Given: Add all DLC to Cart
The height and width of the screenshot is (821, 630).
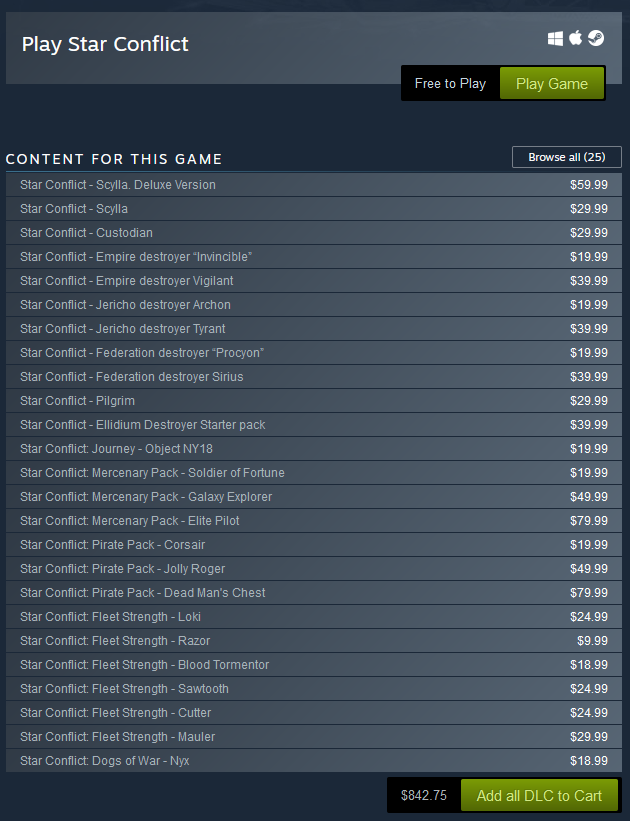Looking at the screenshot, I should coord(539,795).
